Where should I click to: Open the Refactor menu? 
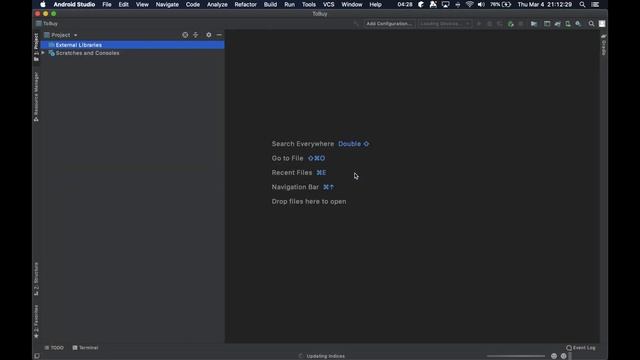tap(245, 4)
